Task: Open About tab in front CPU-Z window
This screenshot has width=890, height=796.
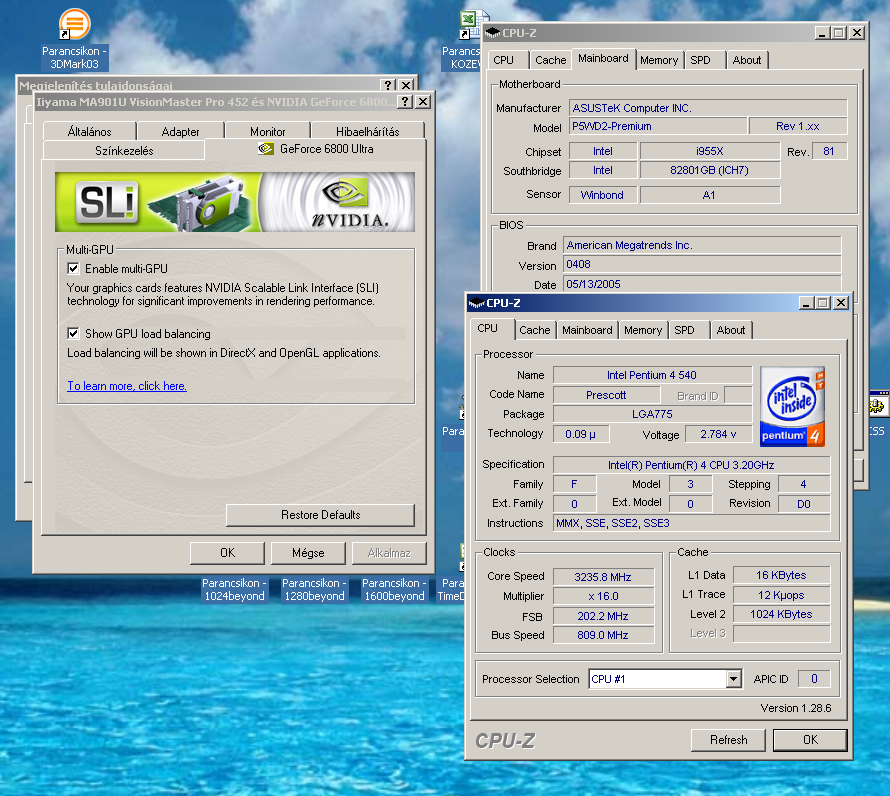Action: pyautogui.click(x=731, y=330)
